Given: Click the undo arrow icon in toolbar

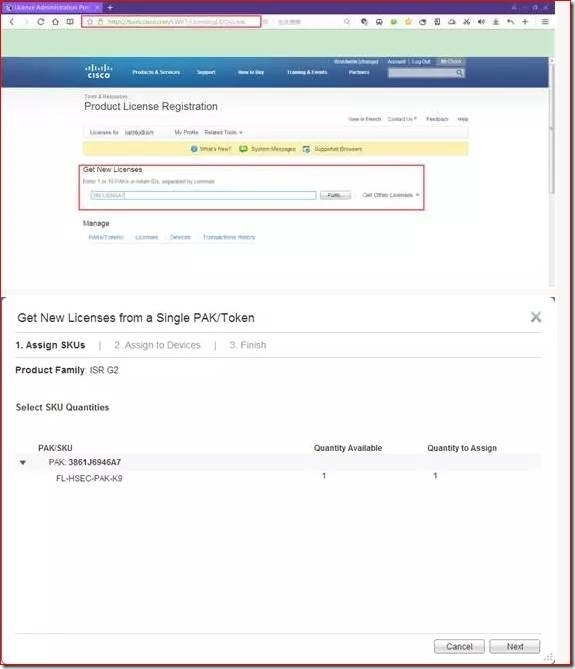Looking at the screenshot, I should [510, 21].
